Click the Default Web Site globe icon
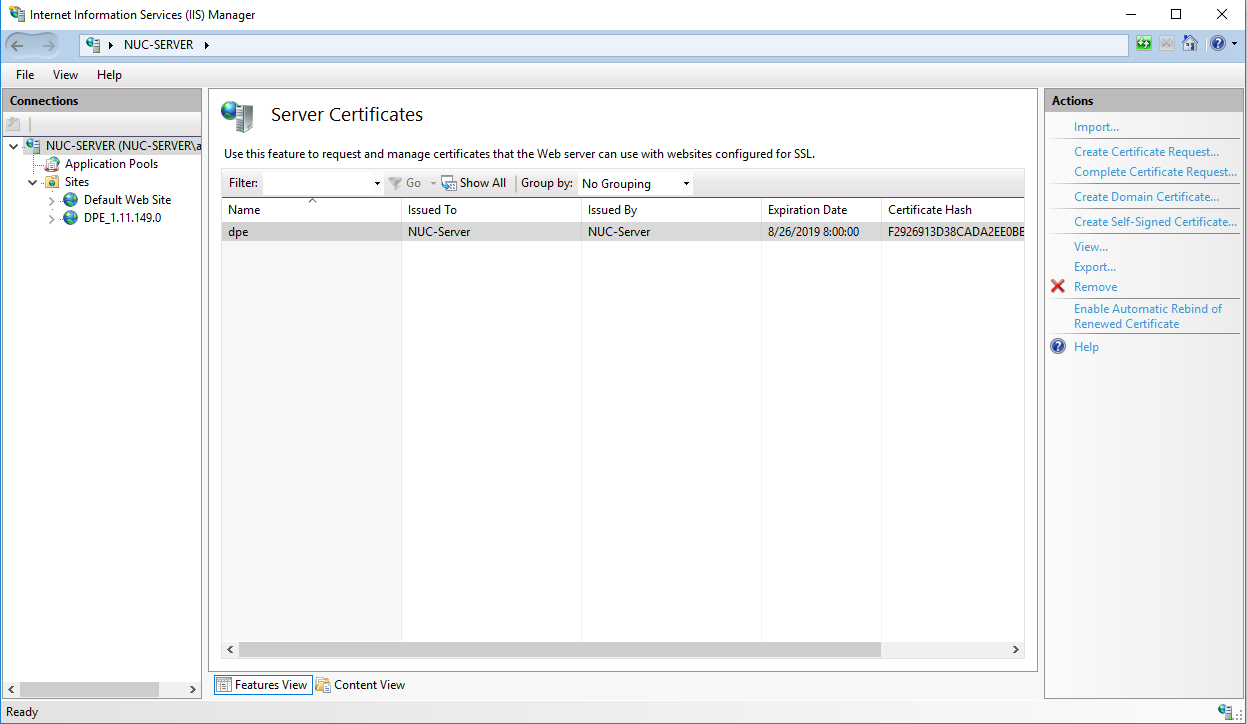This screenshot has width=1247, height=724. (x=70, y=200)
